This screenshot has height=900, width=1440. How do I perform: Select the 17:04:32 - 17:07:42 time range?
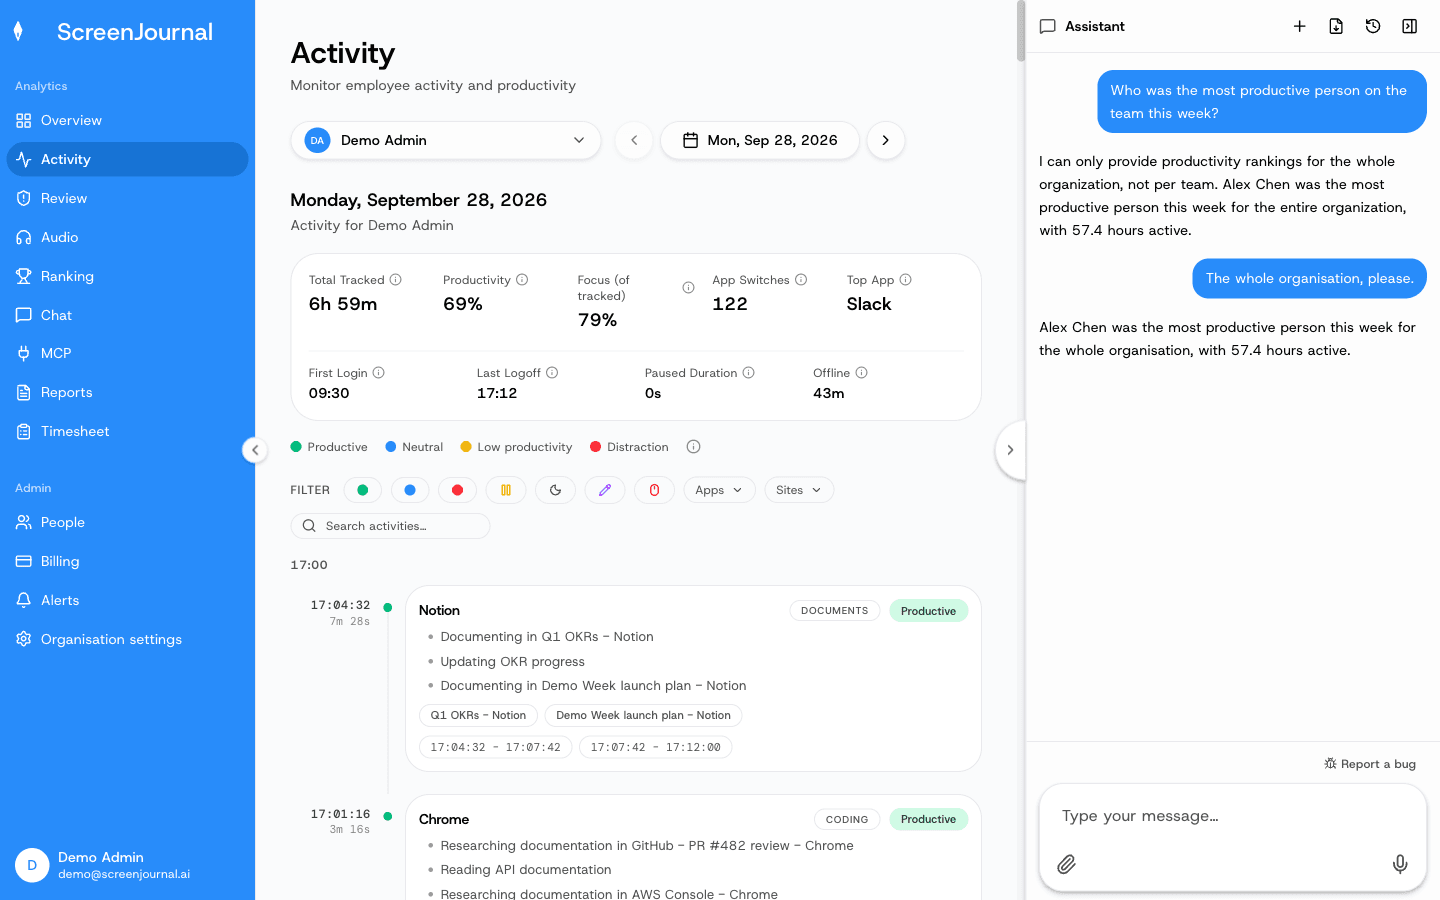(x=496, y=747)
